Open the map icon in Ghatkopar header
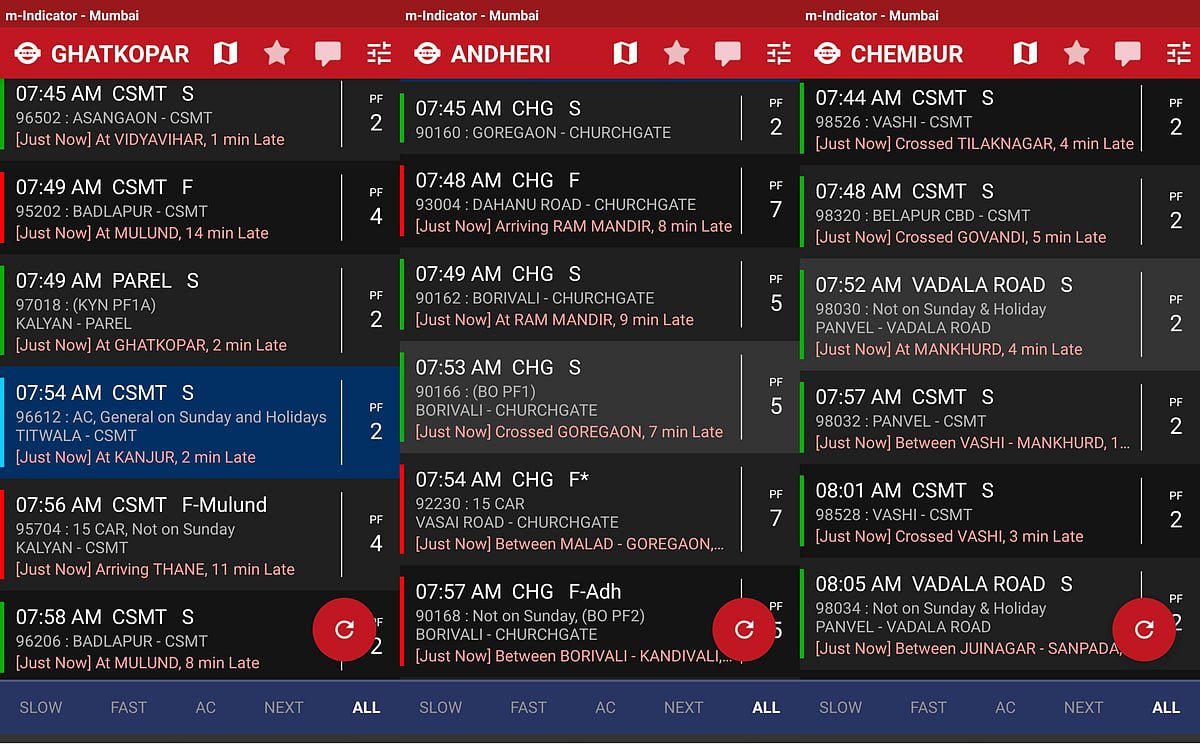The image size is (1200, 744). point(226,53)
